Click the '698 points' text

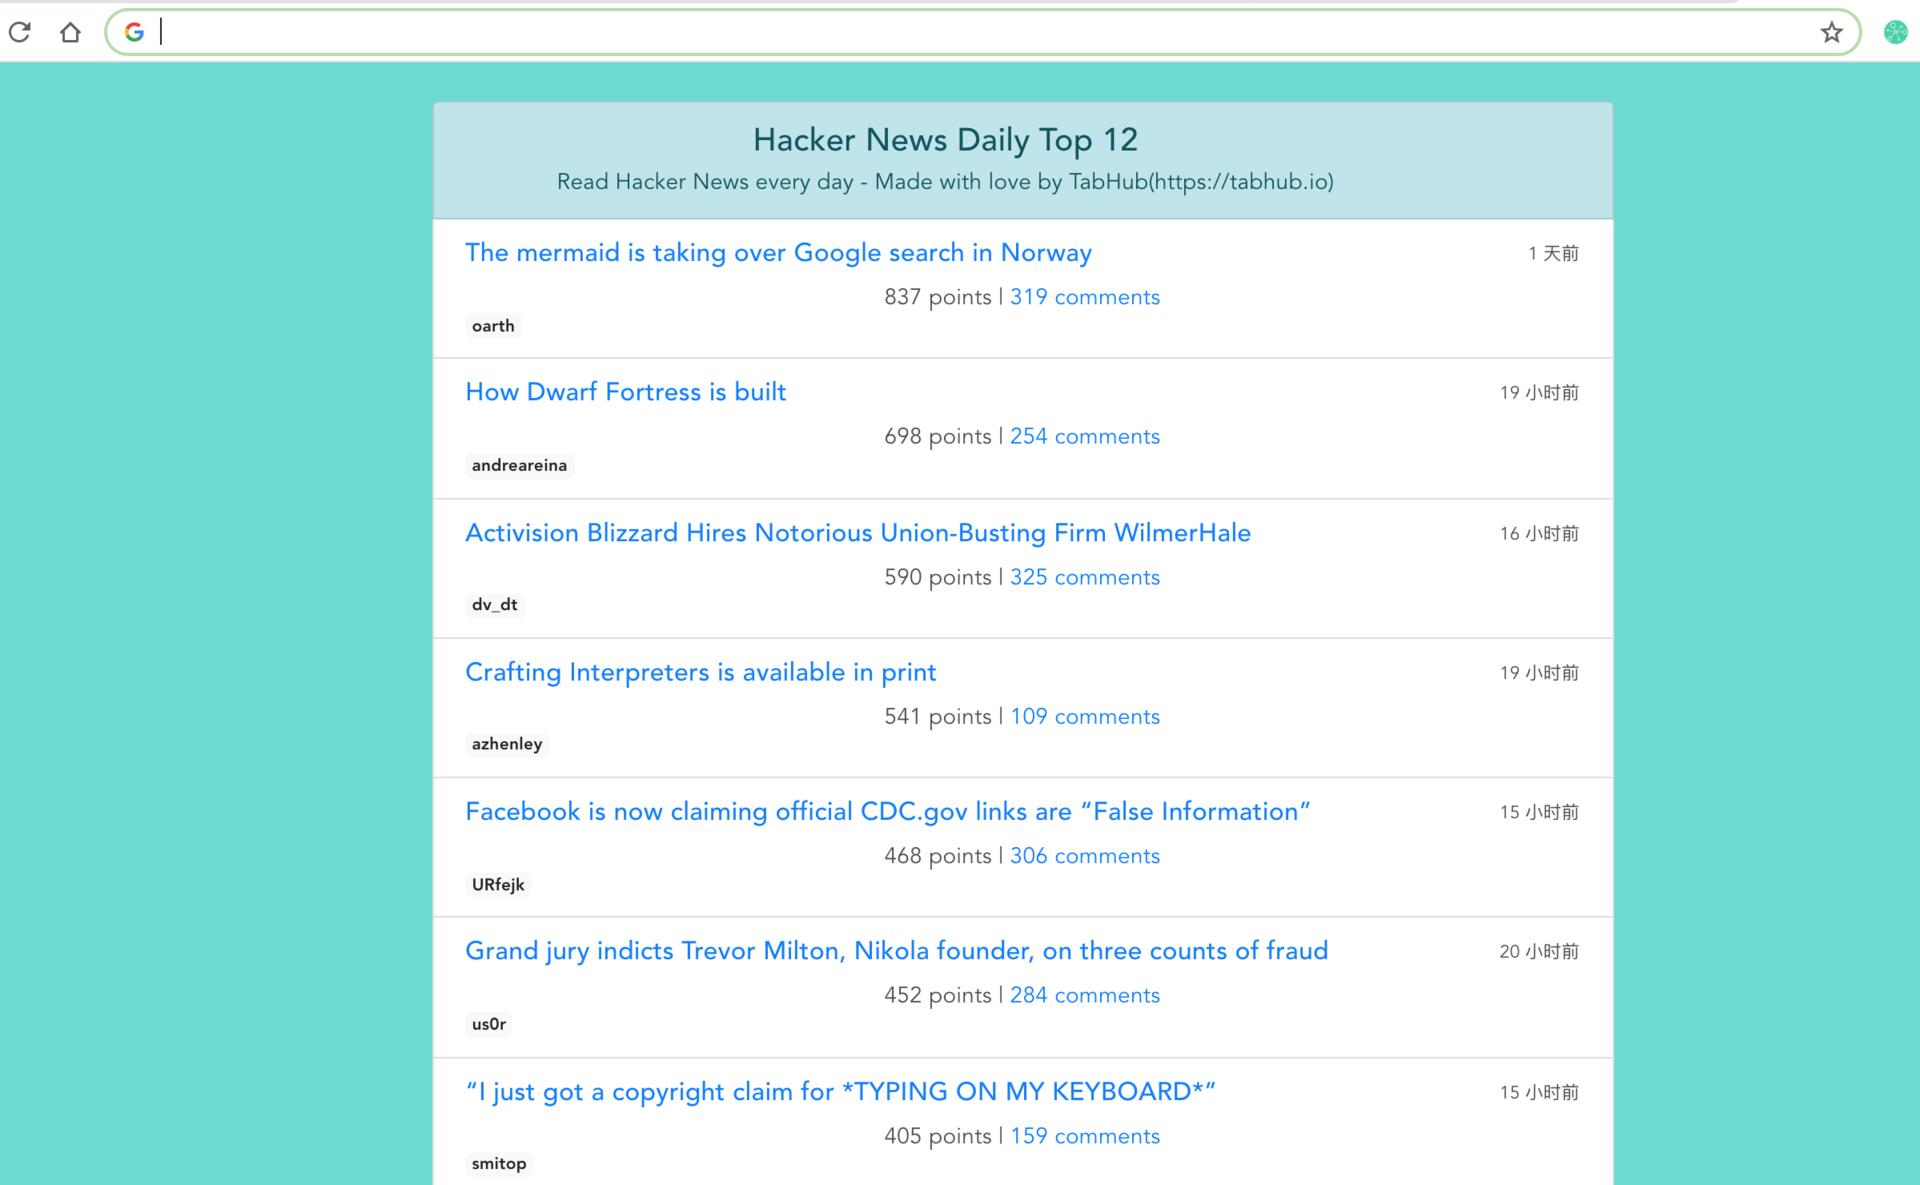click(938, 436)
